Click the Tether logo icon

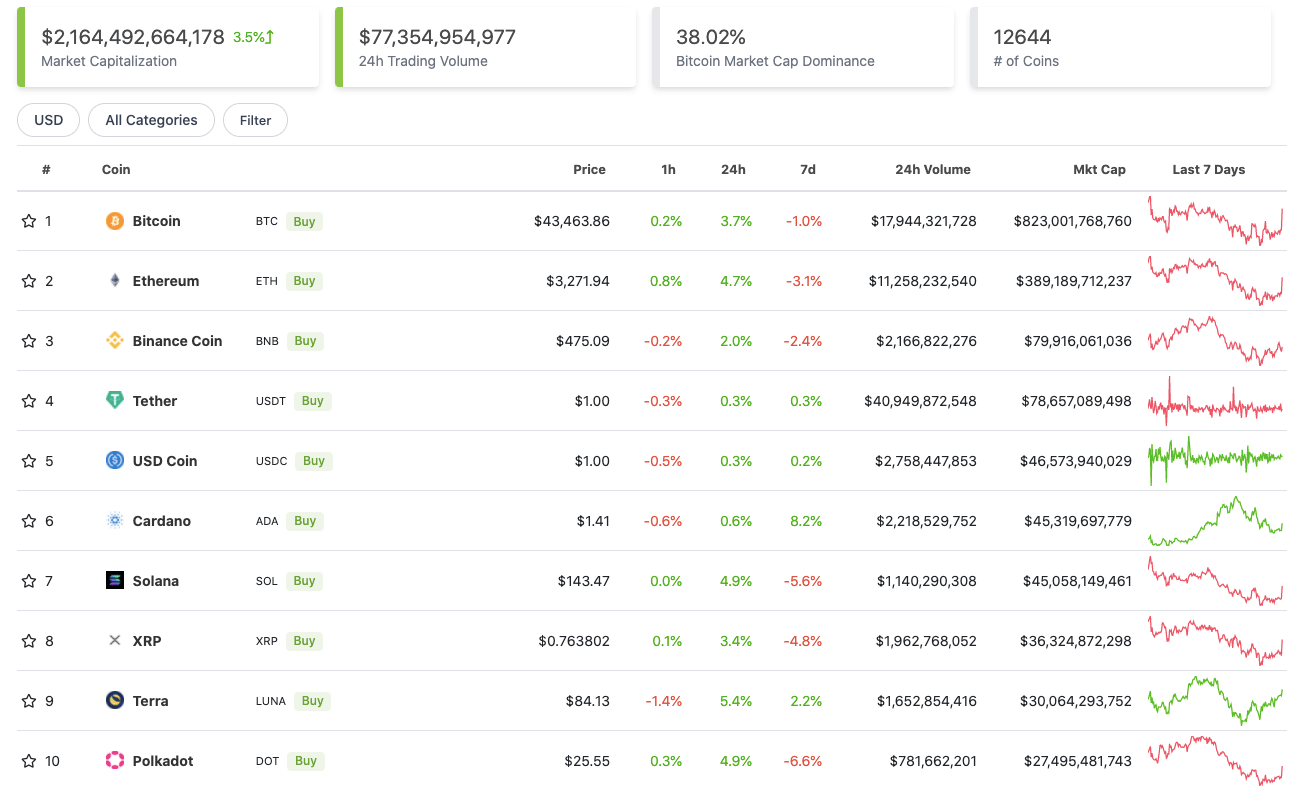pos(115,401)
